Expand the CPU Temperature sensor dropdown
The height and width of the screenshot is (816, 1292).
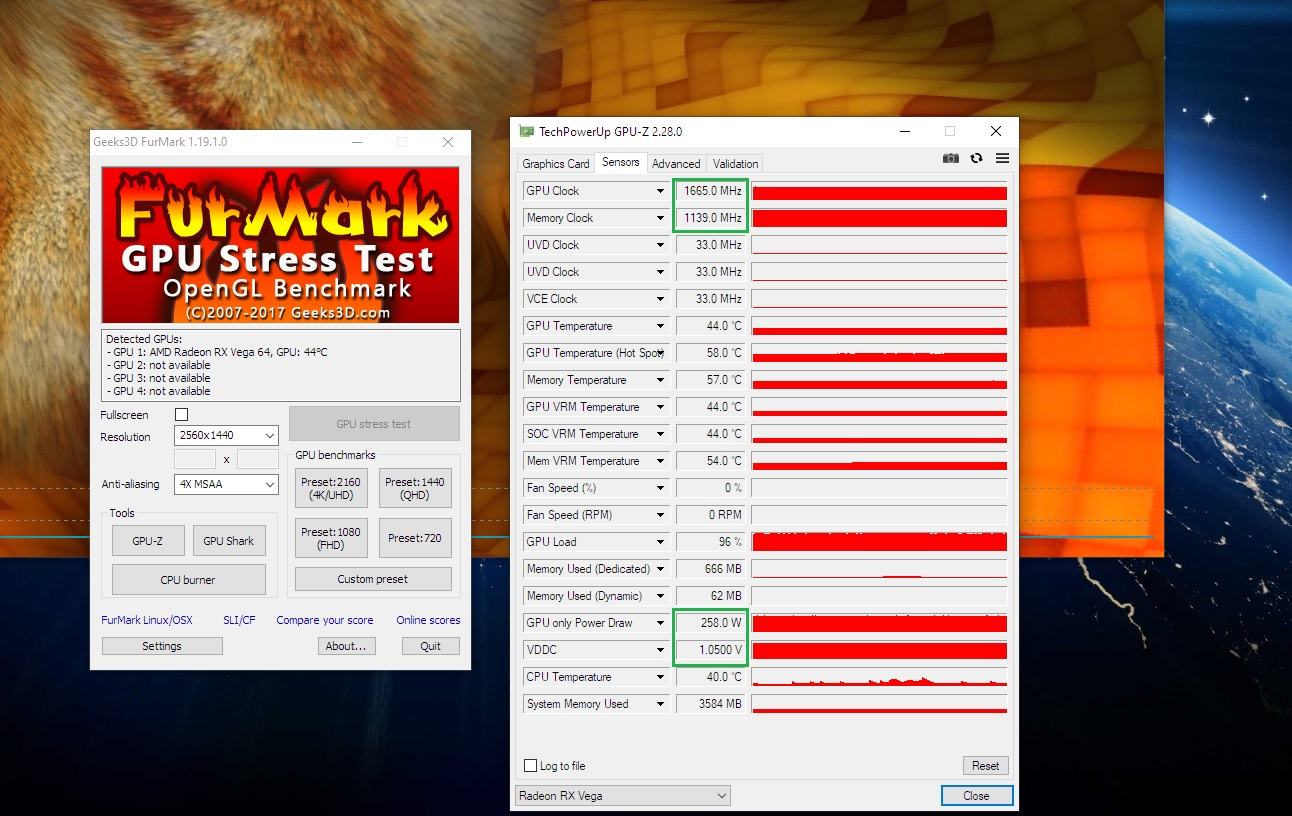coord(660,677)
